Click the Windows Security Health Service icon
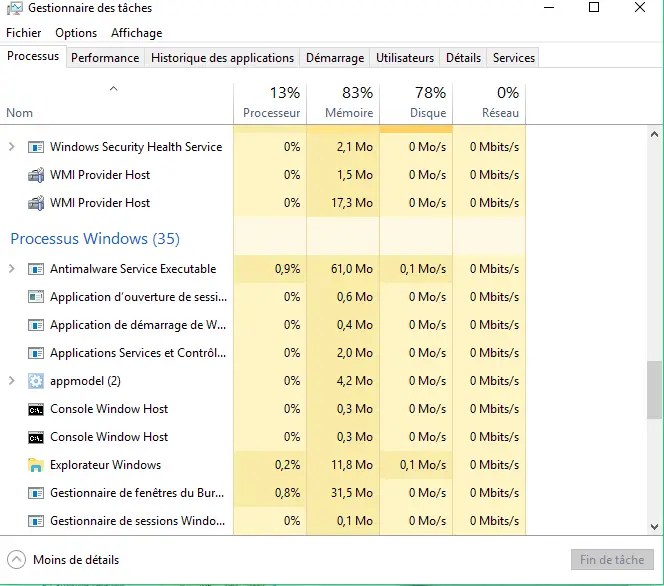Screen dimensions: 664x586 point(36,147)
